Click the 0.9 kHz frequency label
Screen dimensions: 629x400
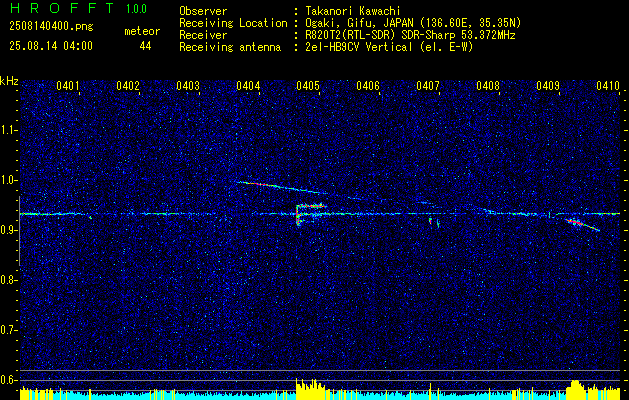9,230
